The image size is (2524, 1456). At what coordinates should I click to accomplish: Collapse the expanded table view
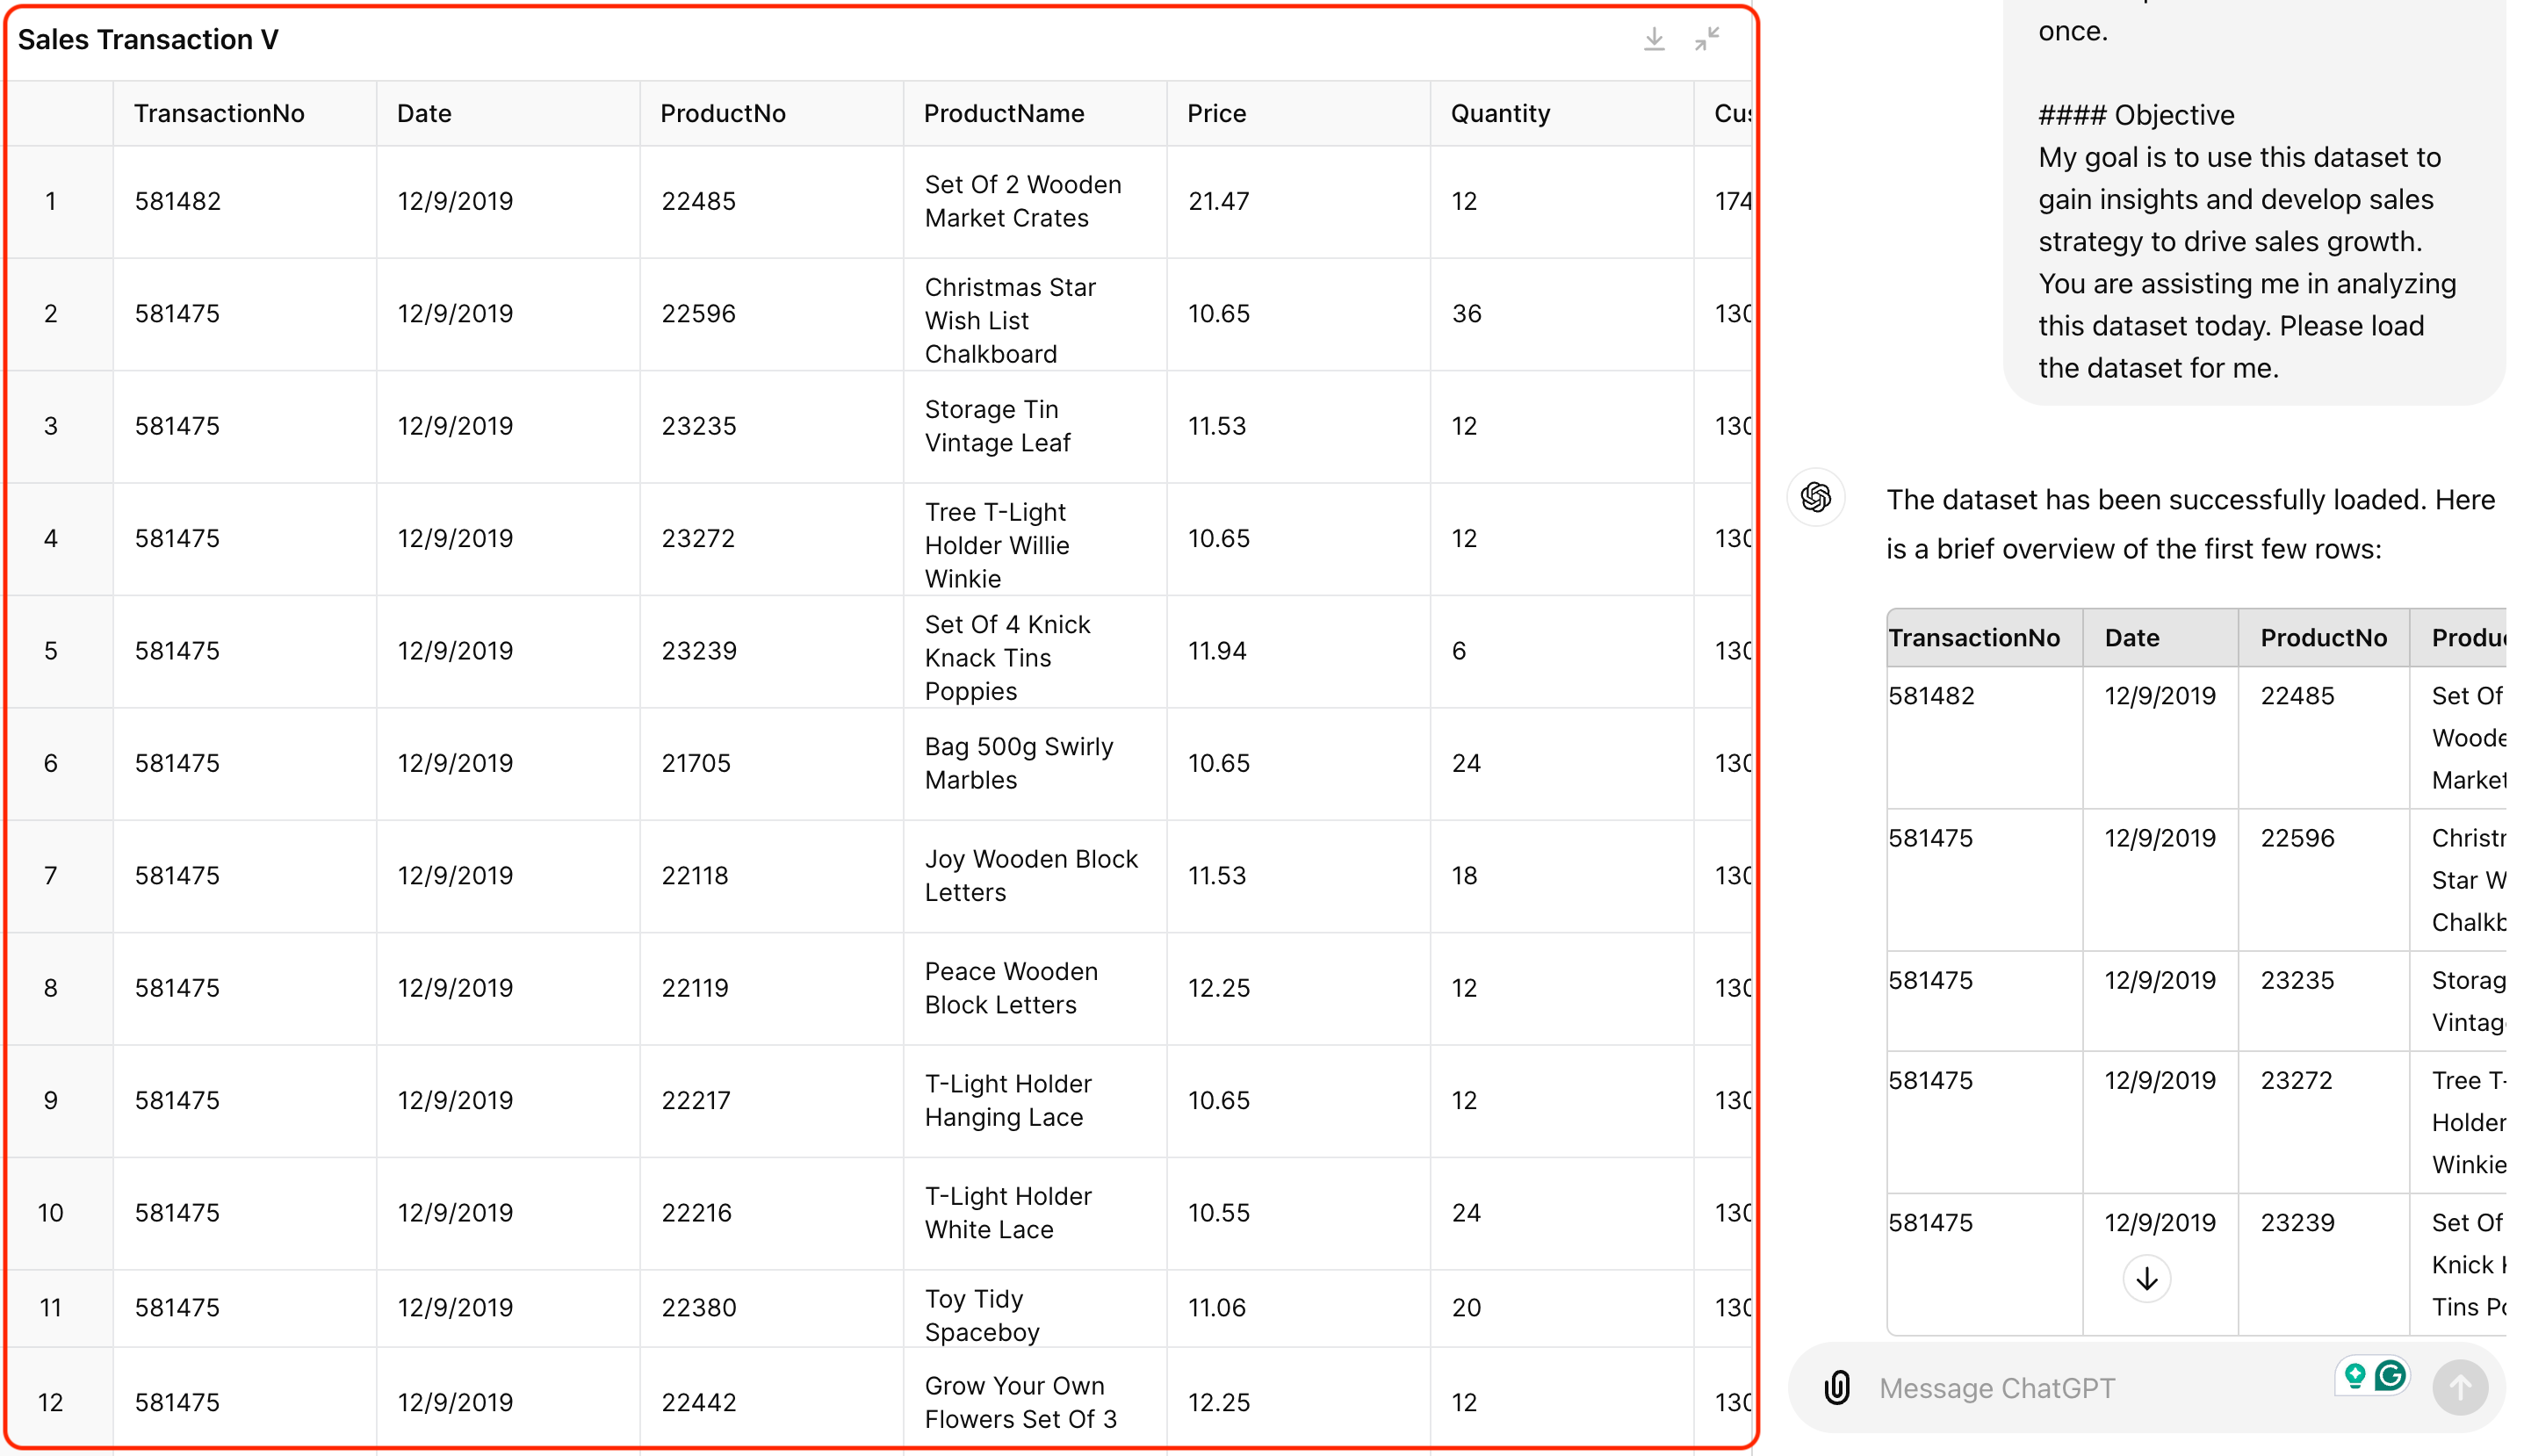(1707, 40)
